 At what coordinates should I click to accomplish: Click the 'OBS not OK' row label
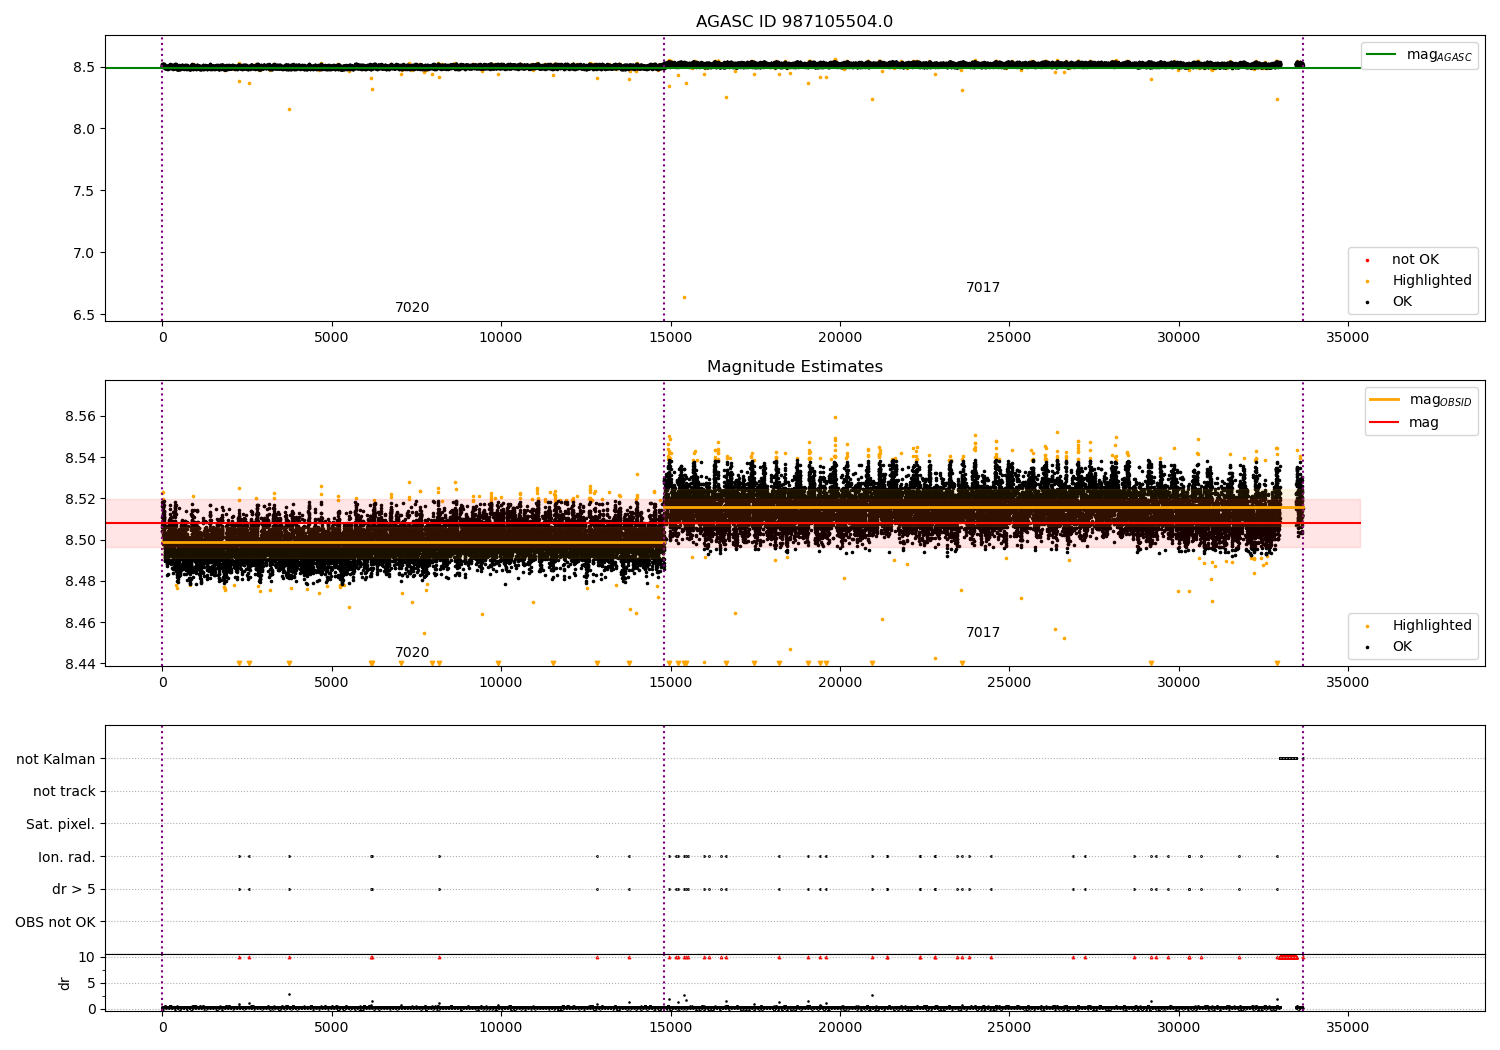55,922
